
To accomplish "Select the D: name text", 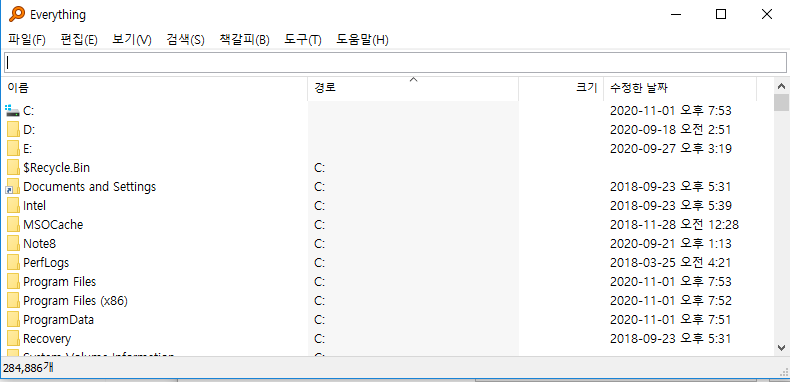I will pos(29,130).
